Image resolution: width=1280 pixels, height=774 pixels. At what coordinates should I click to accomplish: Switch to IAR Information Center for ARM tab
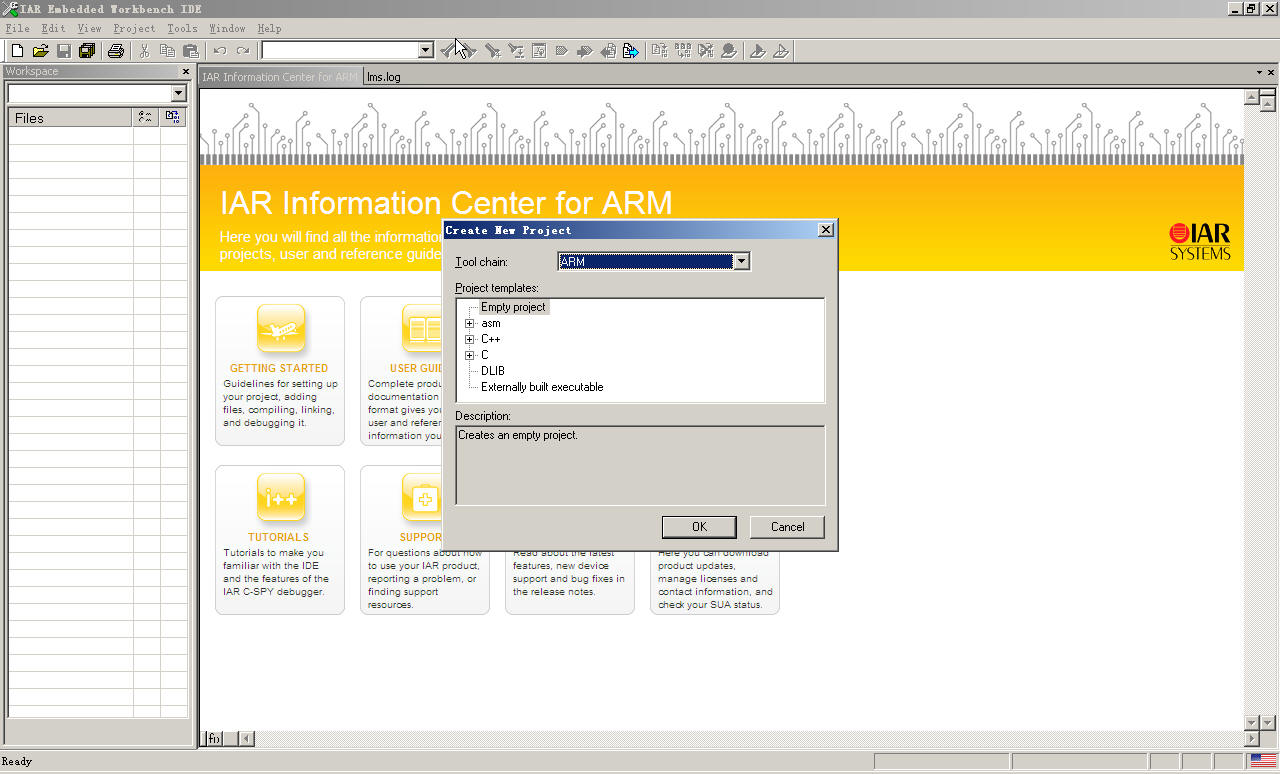pyautogui.click(x=280, y=77)
